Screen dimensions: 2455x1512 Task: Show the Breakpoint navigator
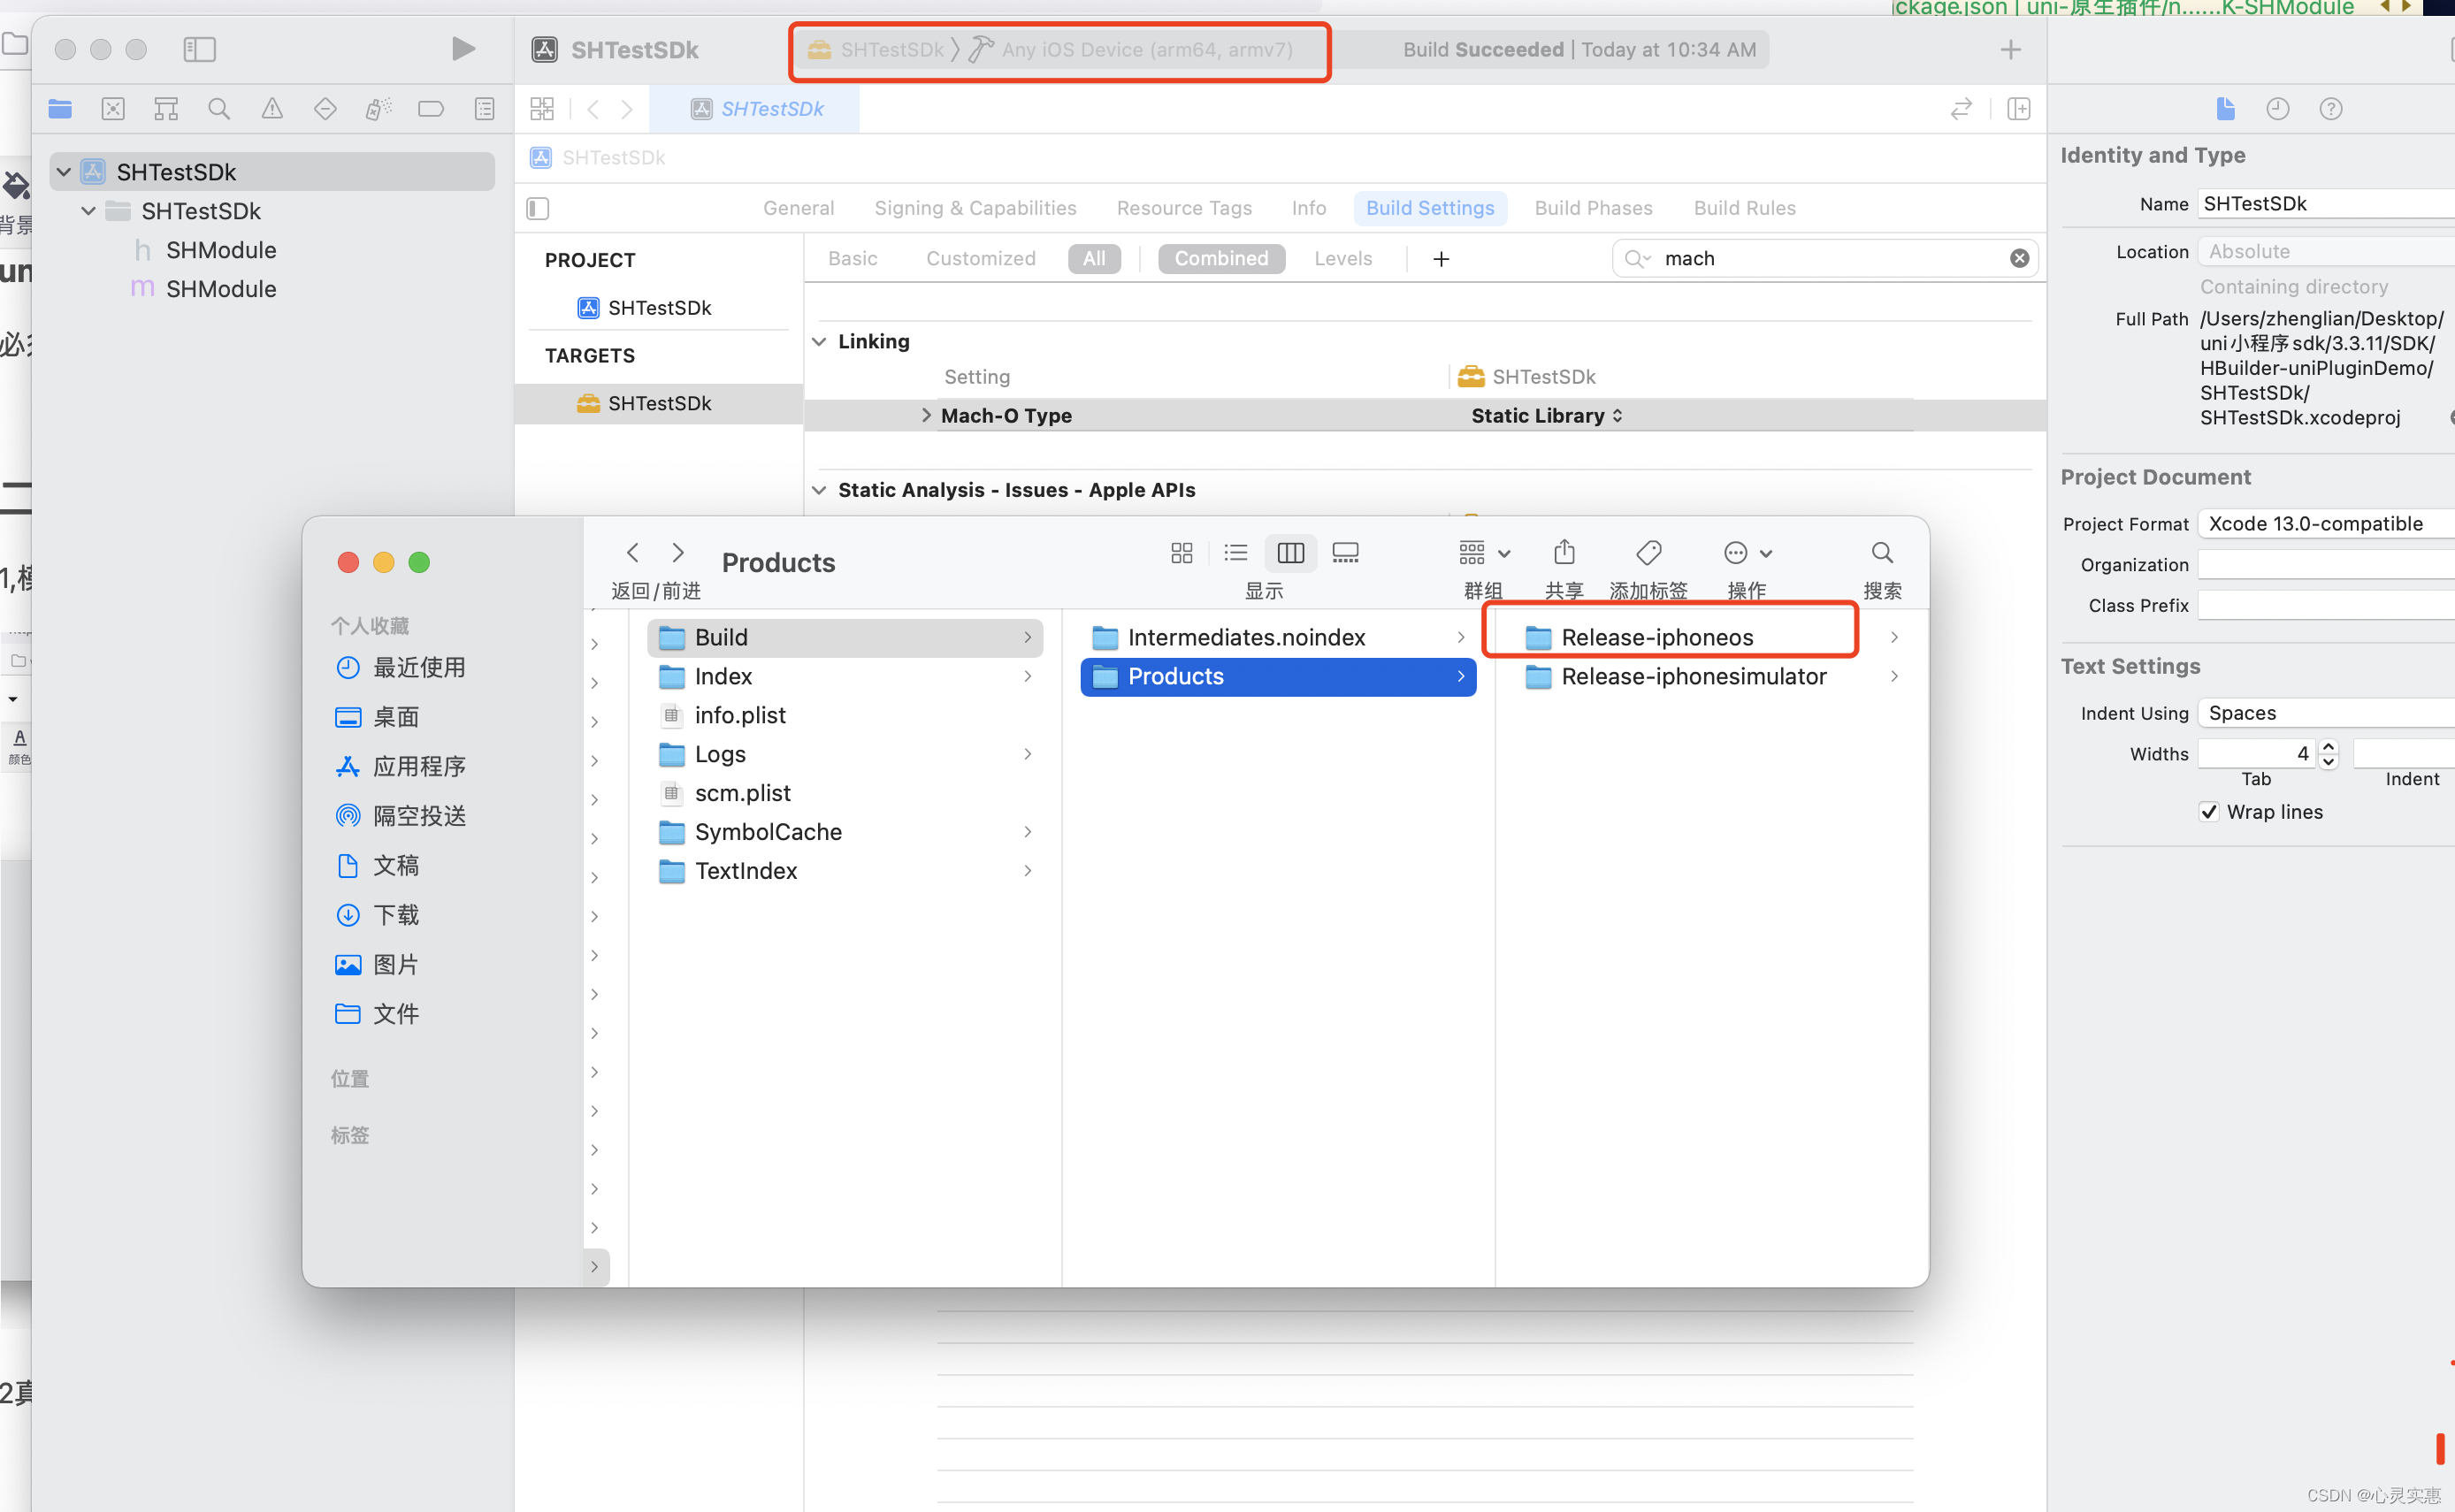431,109
